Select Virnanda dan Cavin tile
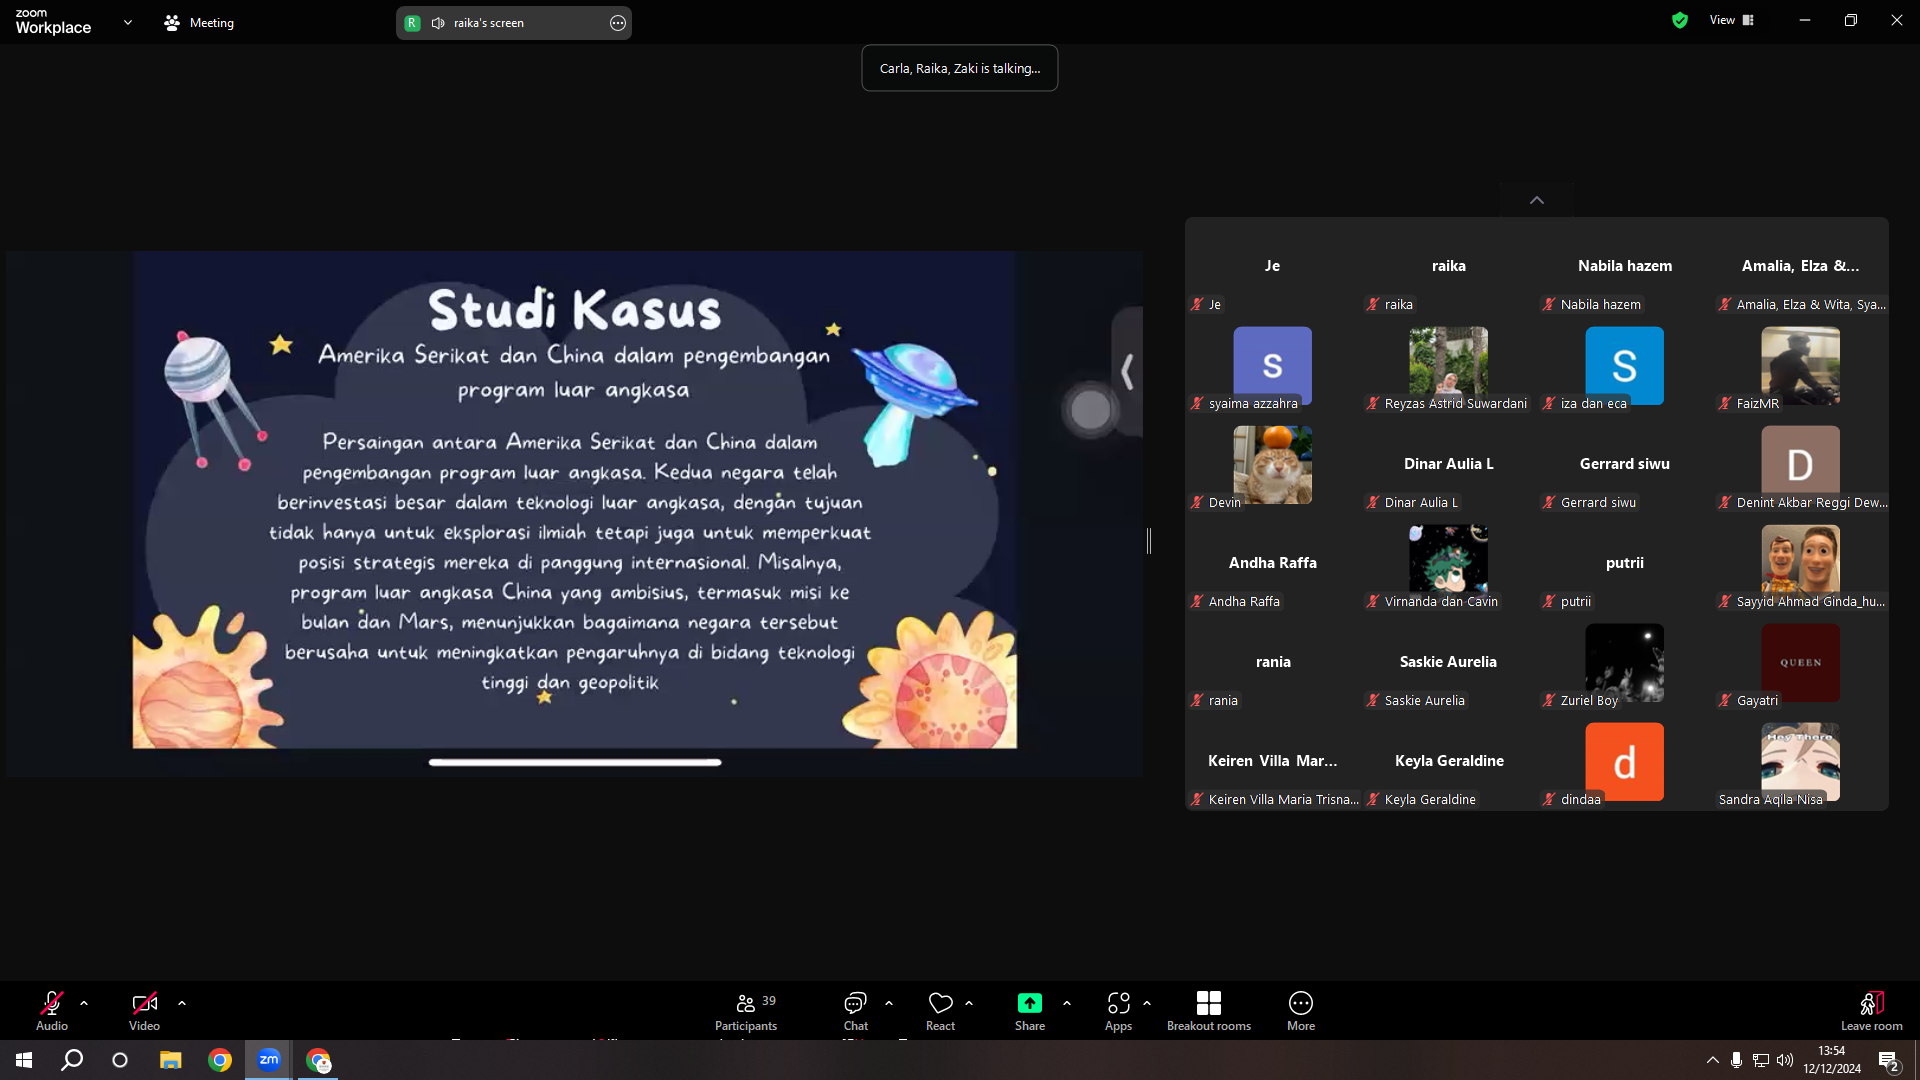The image size is (1920, 1080). point(1448,563)
